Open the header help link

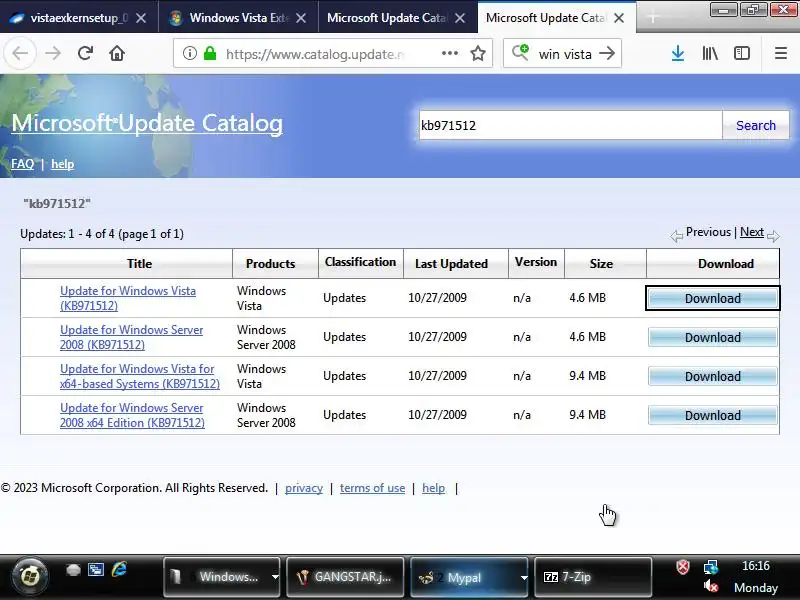point(62,164)
